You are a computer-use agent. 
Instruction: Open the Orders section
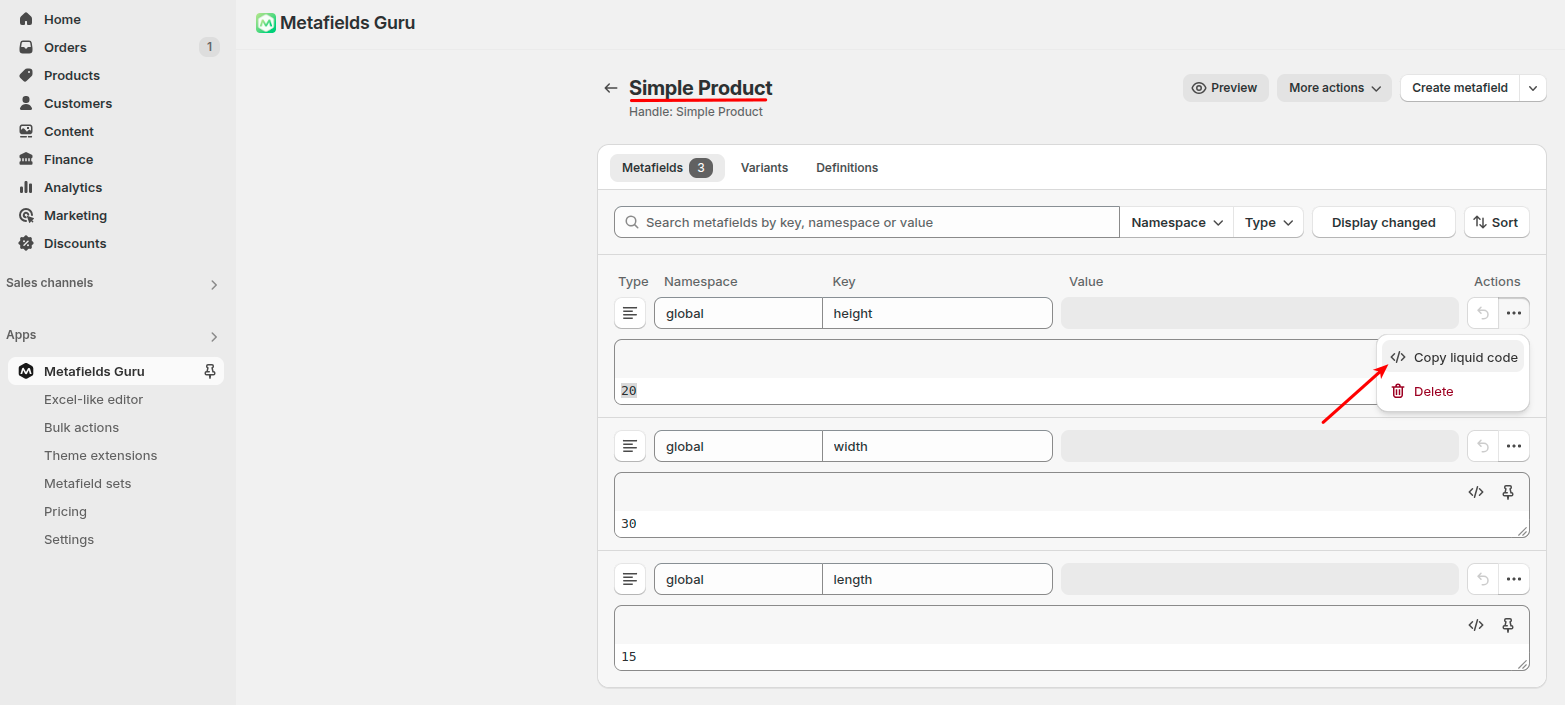coord(65,47)
